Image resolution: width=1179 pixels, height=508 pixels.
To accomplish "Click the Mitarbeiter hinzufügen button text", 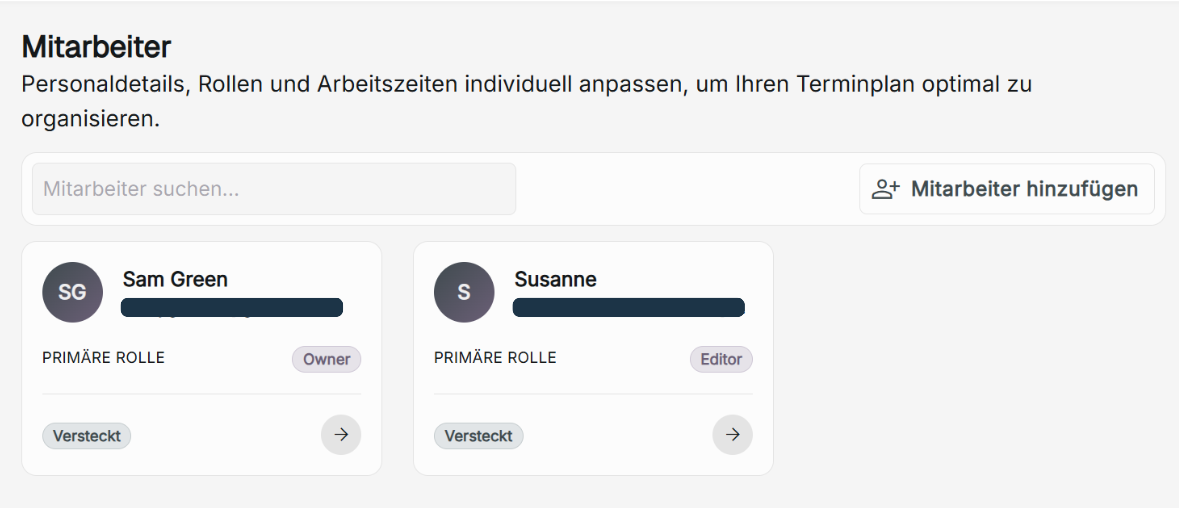I will pyautogui.click(x=1024, y=189).
